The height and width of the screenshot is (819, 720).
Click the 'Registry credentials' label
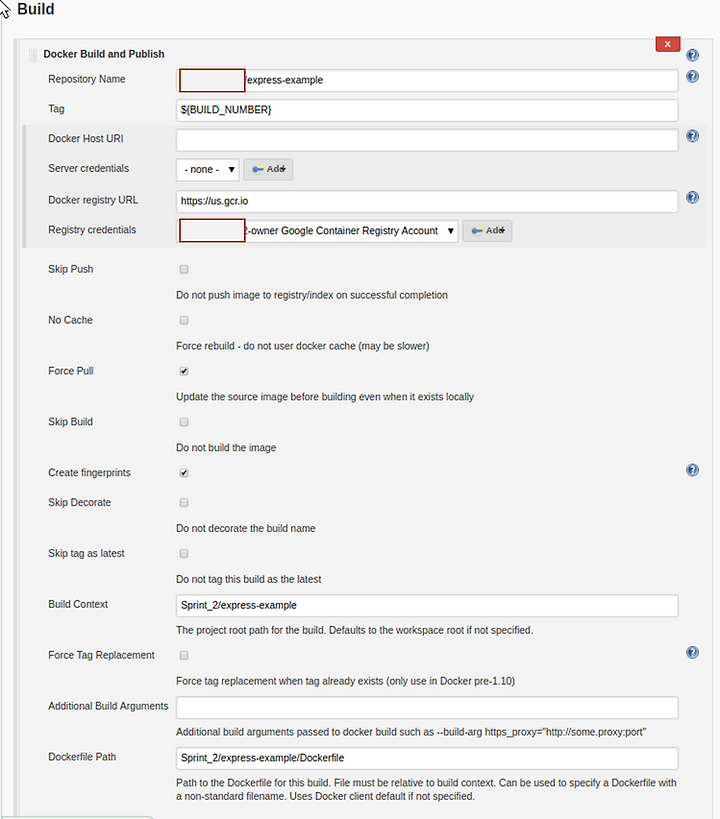(x=92, y=230)
